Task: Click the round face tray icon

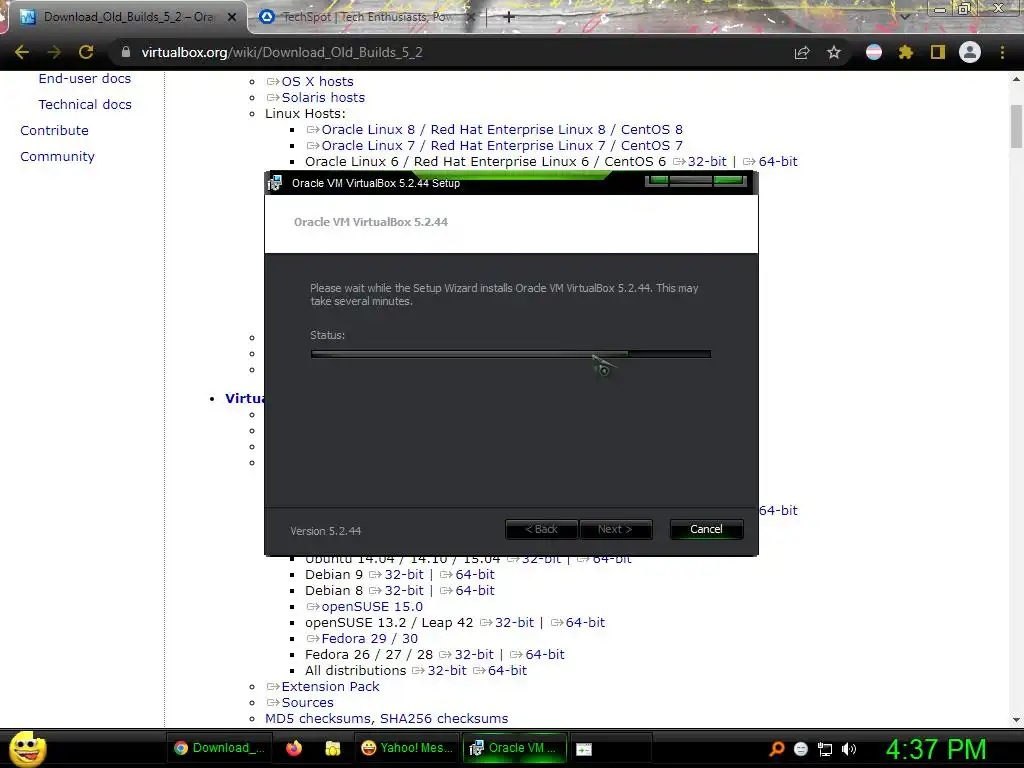Action: [x=801, y=749]
